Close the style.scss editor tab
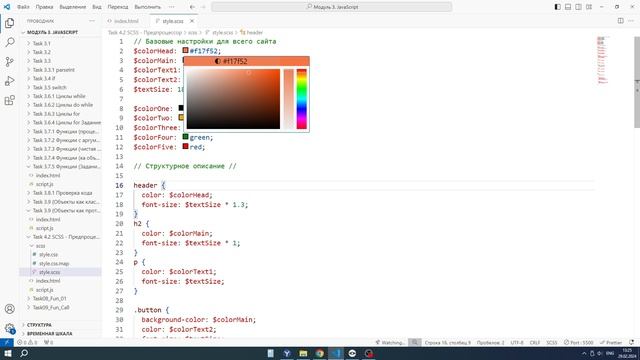The height and width of the screenshot is (360, 640). click(192, 21)
